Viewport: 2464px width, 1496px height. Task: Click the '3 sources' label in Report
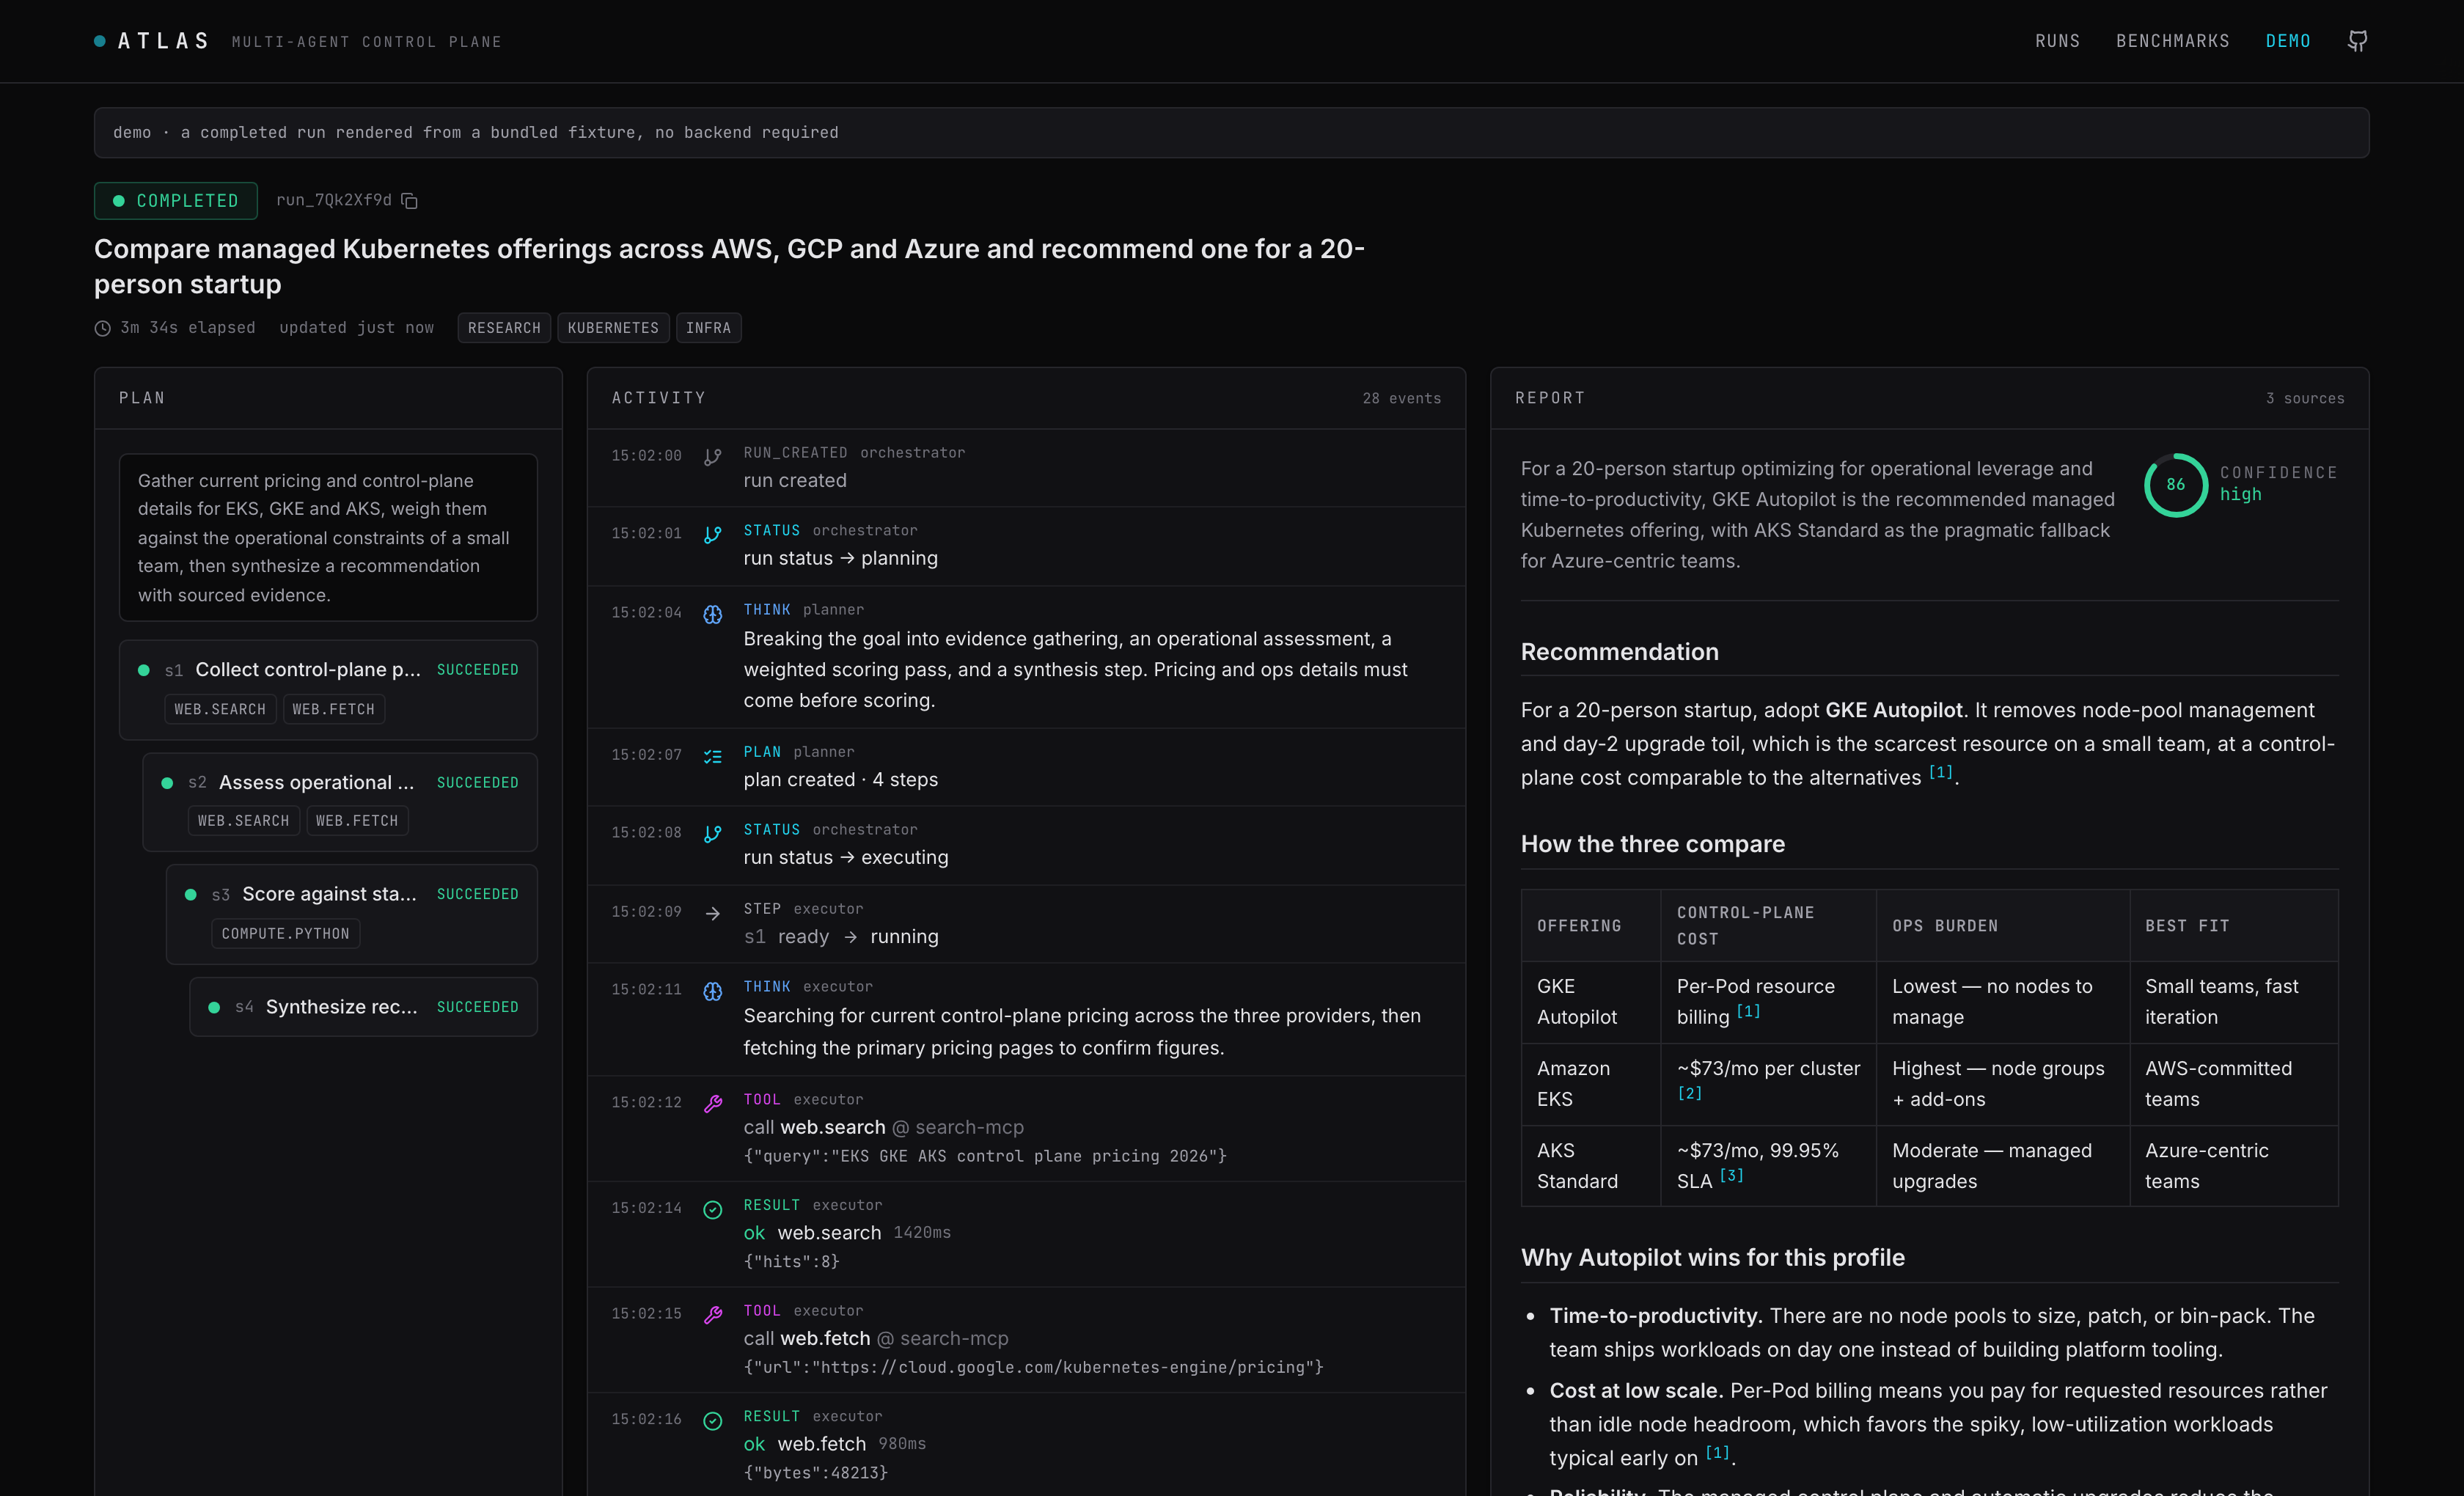2305,398
